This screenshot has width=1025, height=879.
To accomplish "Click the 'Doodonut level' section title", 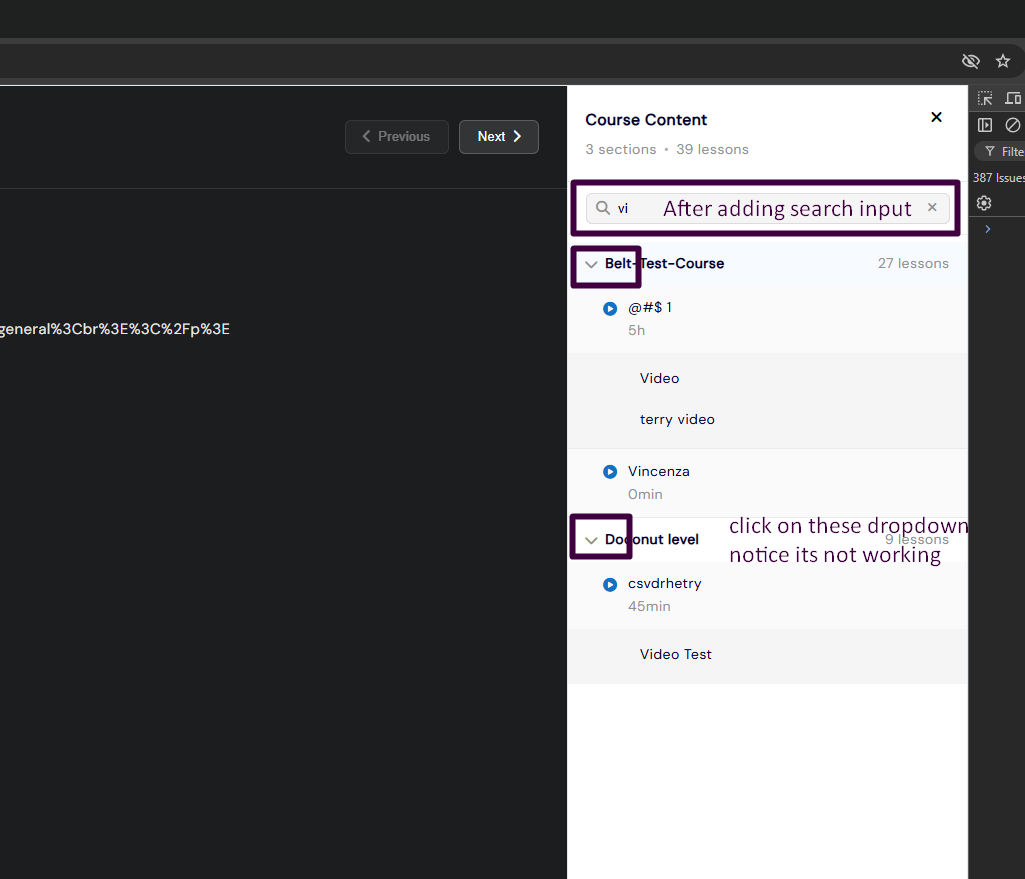I will [x=652, y=539].
